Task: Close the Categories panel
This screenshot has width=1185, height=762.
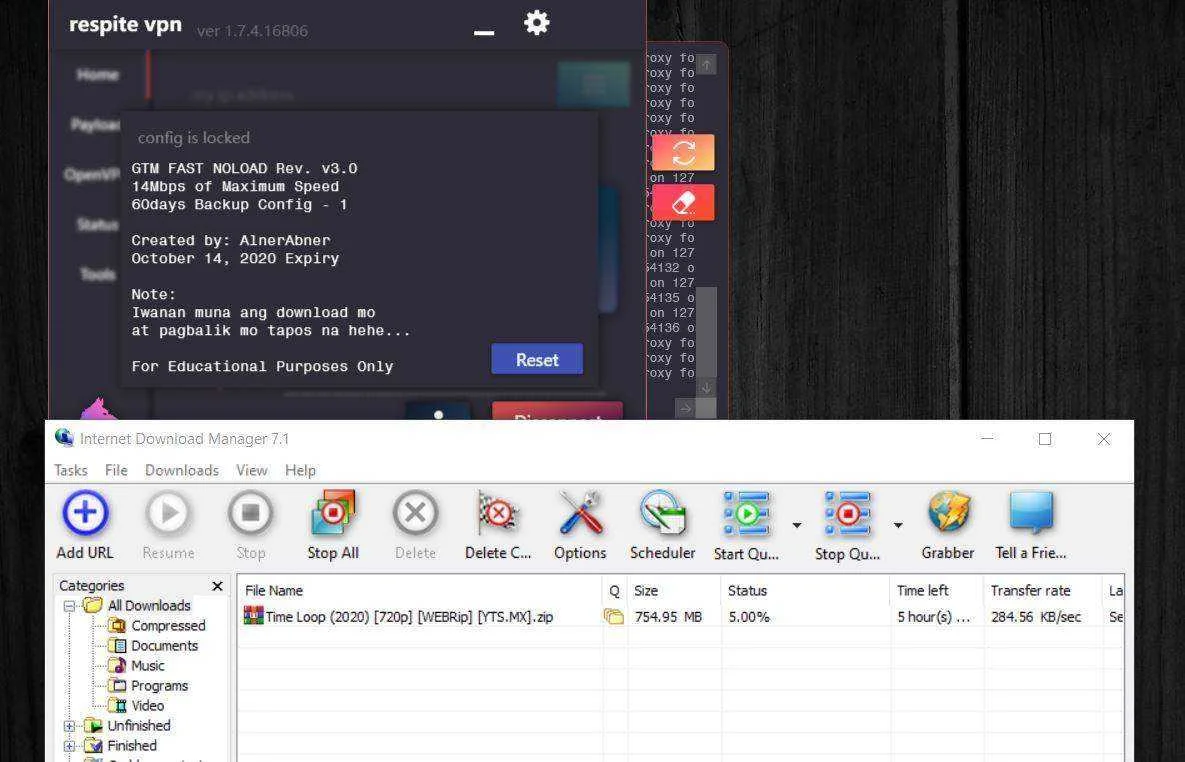Action: tap(218, 586)
